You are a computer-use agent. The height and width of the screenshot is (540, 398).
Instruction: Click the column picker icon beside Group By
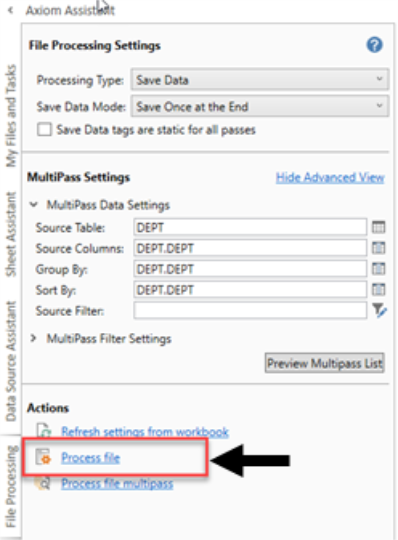pos(378,269)
